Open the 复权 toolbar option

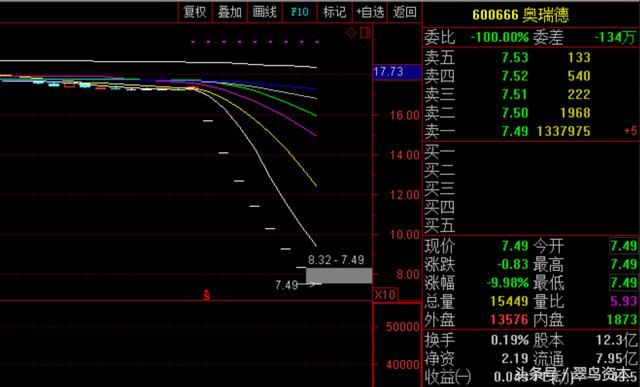coord(195,12)
